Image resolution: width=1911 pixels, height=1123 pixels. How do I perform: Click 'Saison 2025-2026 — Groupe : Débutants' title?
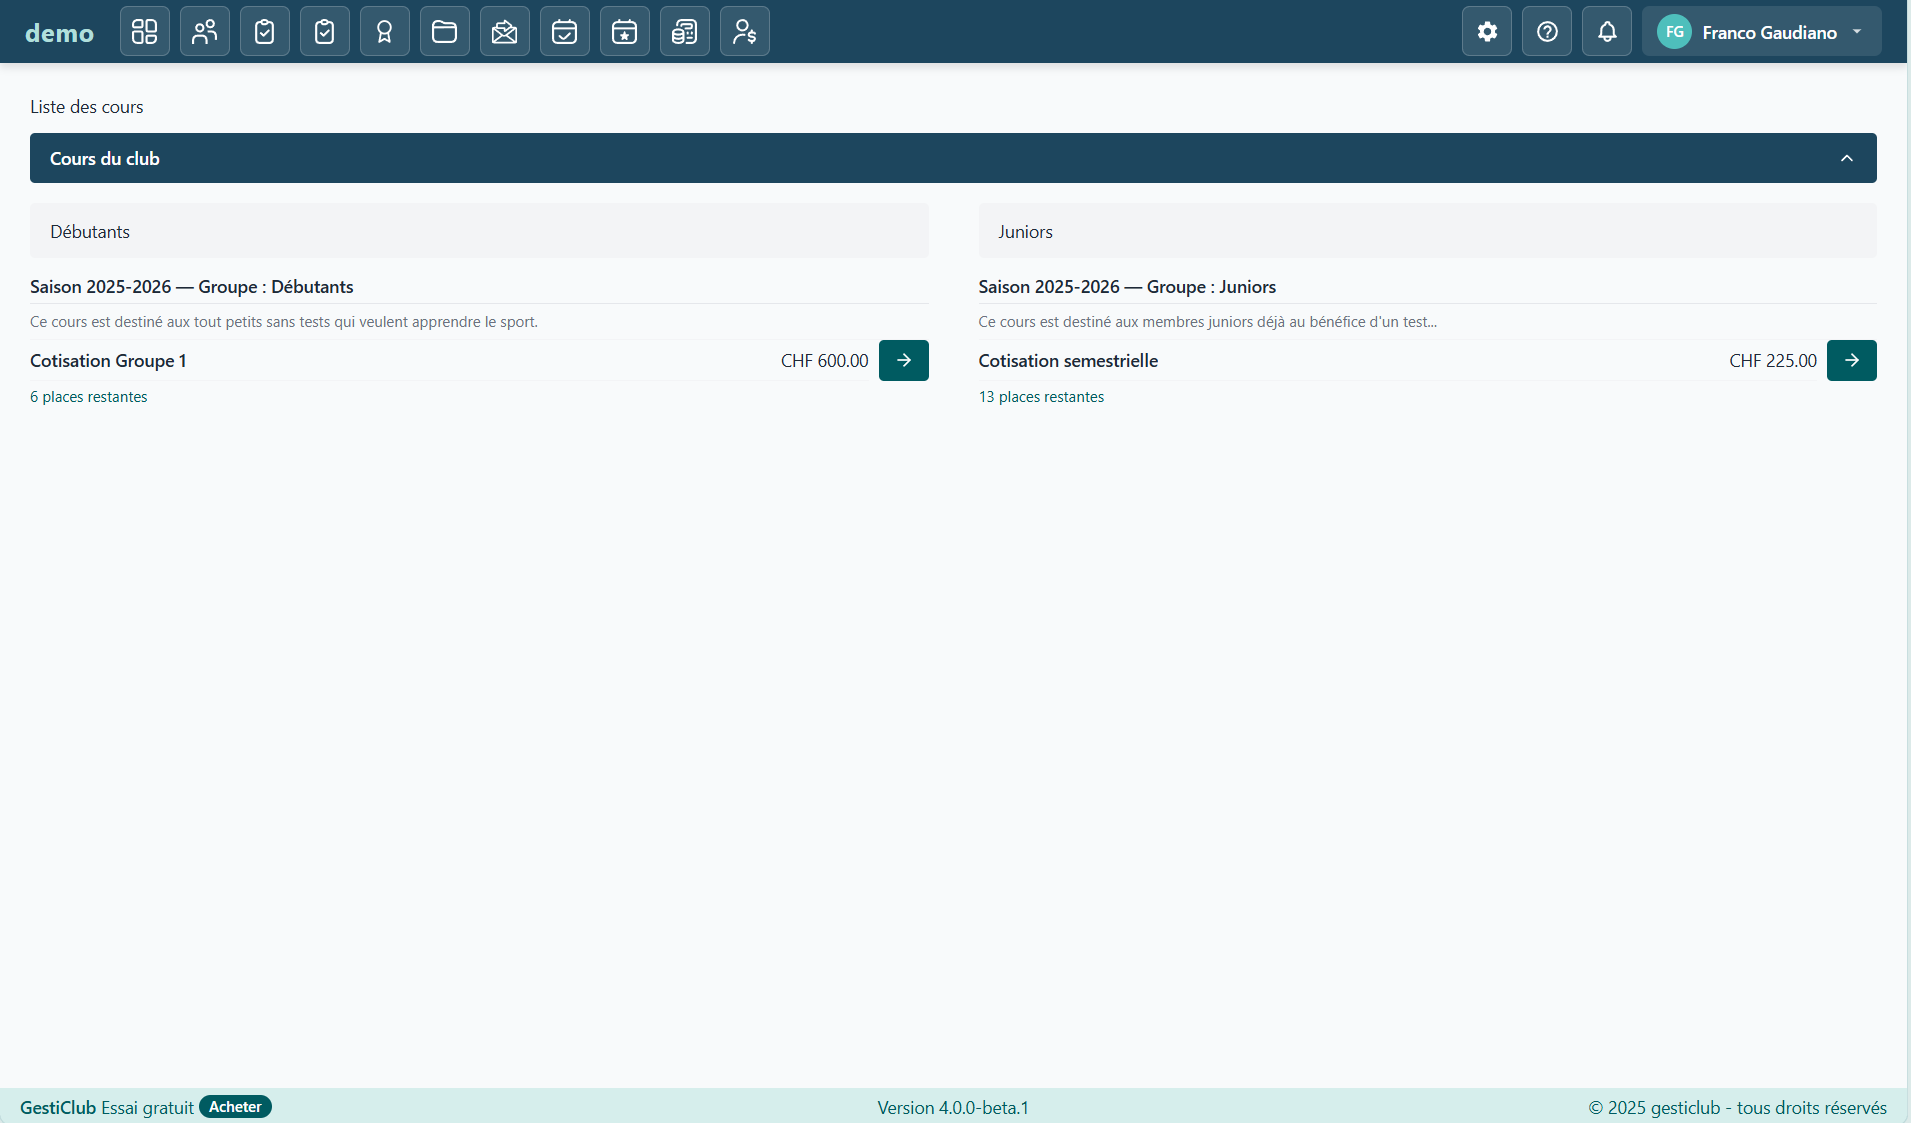coord(192,287)
